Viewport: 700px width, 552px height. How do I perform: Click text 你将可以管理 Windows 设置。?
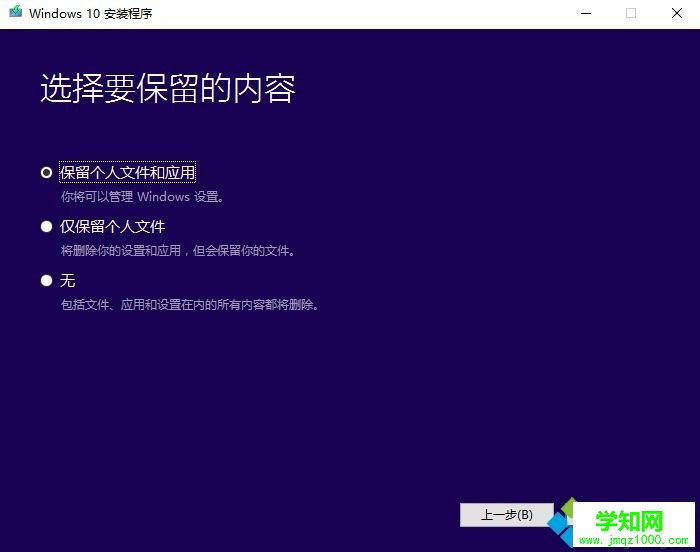pyautogui.click(x=142, y=197)
